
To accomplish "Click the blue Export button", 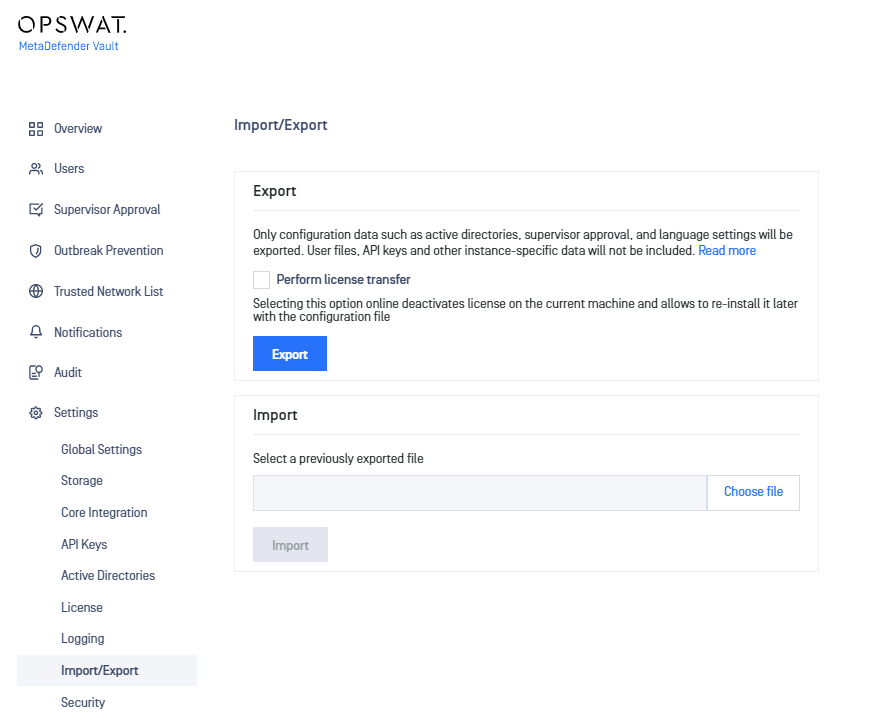I will tap(290, 354).
